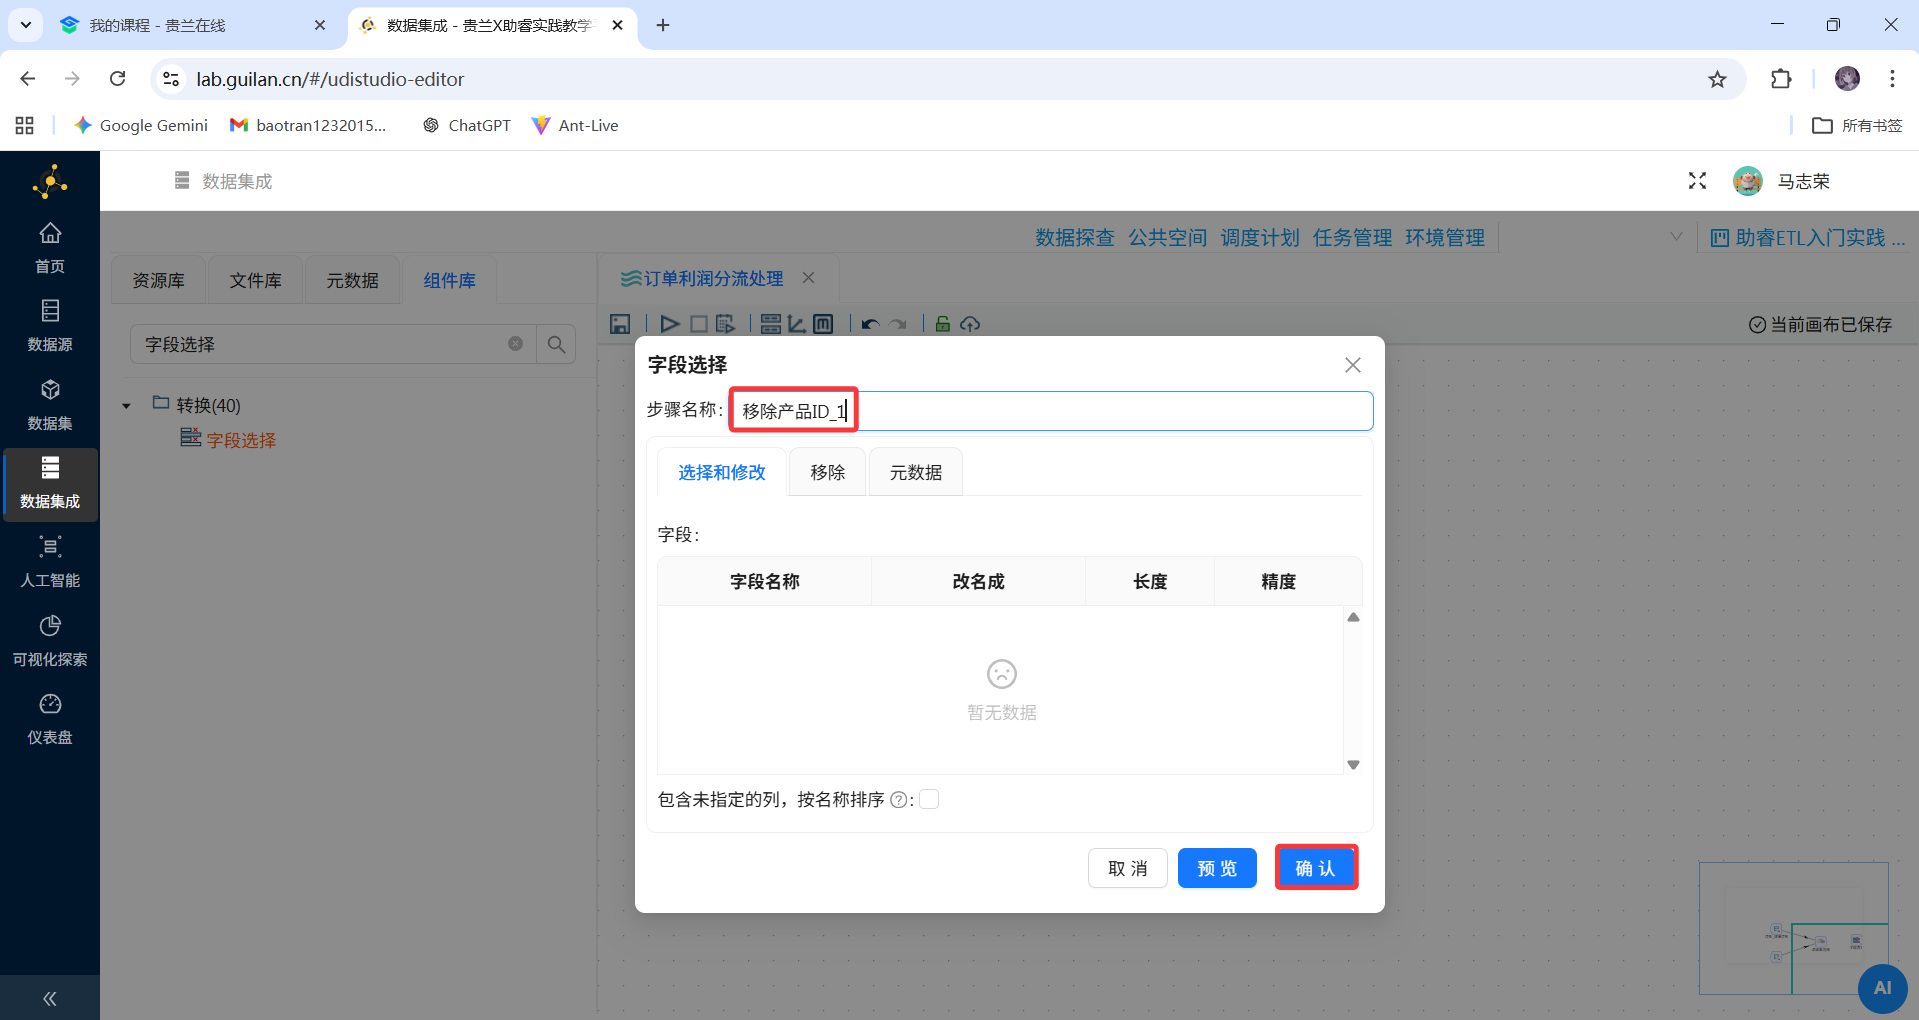Upload the flow via the cloud icon
1919x1020 pixels.
click(971, 323)
